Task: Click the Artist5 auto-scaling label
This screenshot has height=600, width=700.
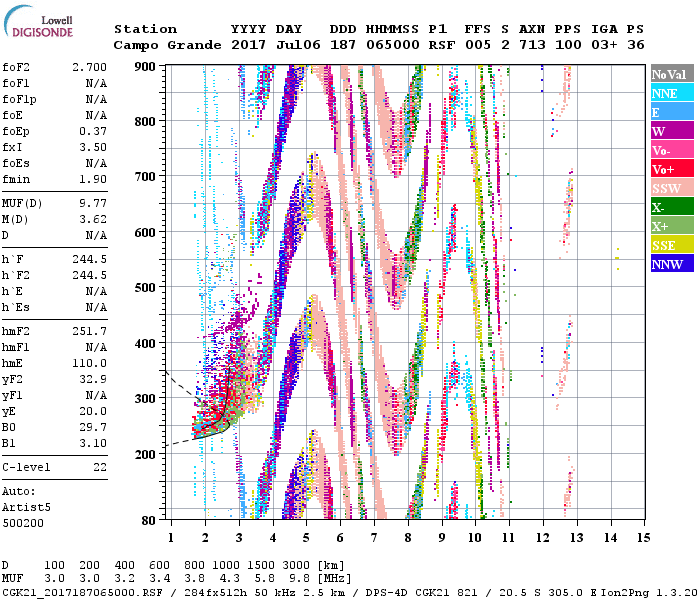Action: pyautogui.click(x=27, y=507)
